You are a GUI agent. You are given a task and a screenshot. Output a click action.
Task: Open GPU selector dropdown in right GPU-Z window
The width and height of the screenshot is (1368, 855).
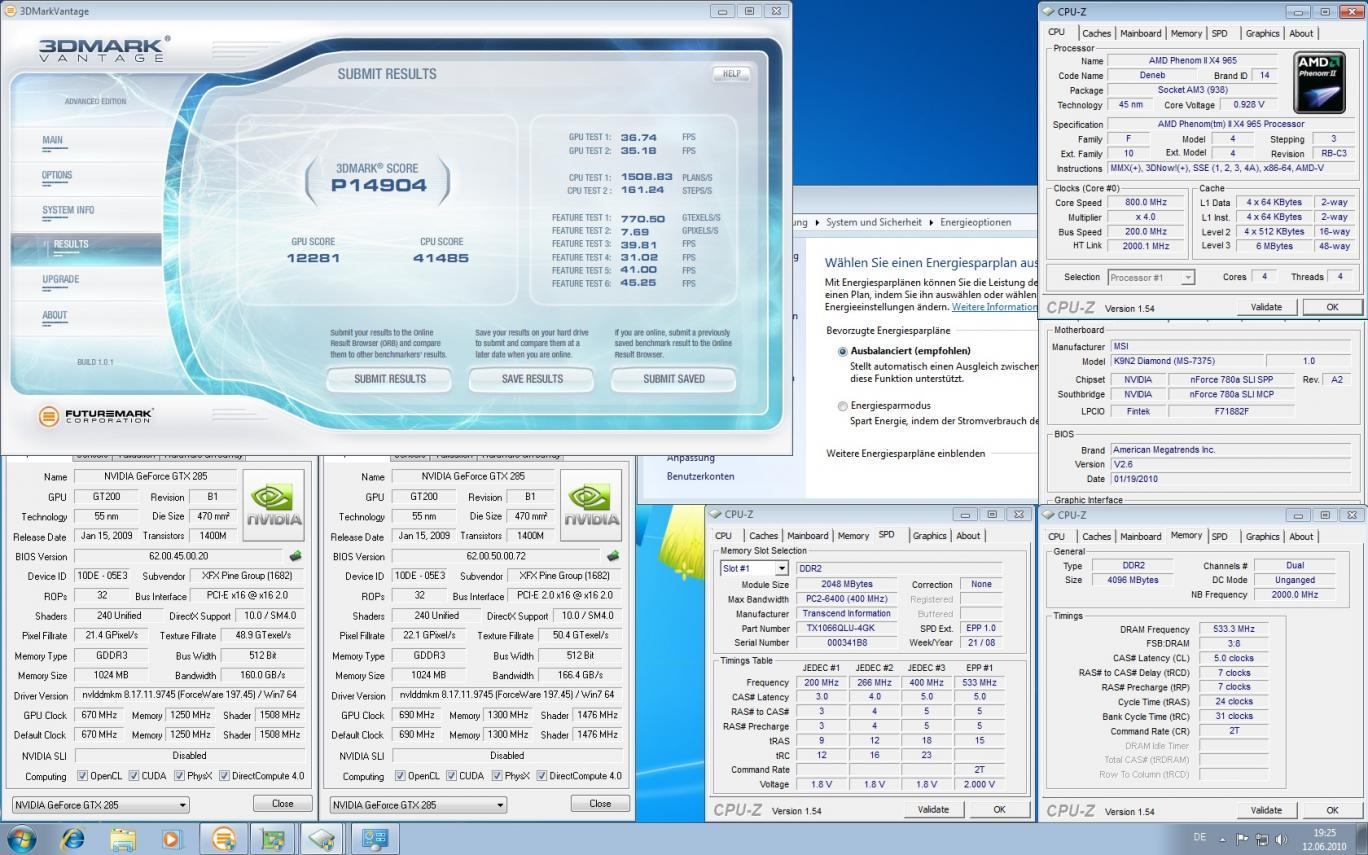click(x=418, y=804)
